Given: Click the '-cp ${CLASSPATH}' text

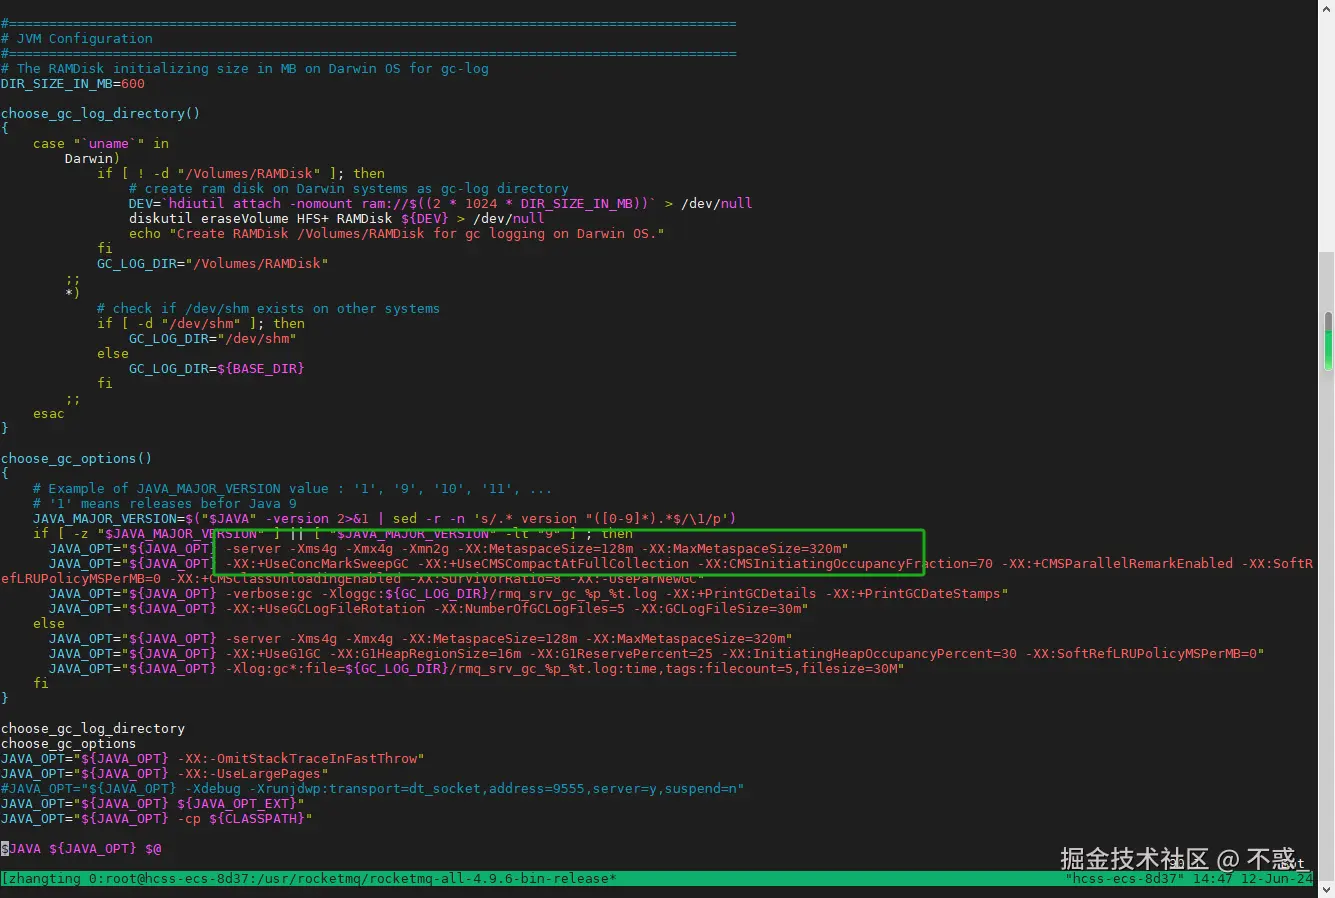Looking at the screenshot, I should click(x=241, y=818).
